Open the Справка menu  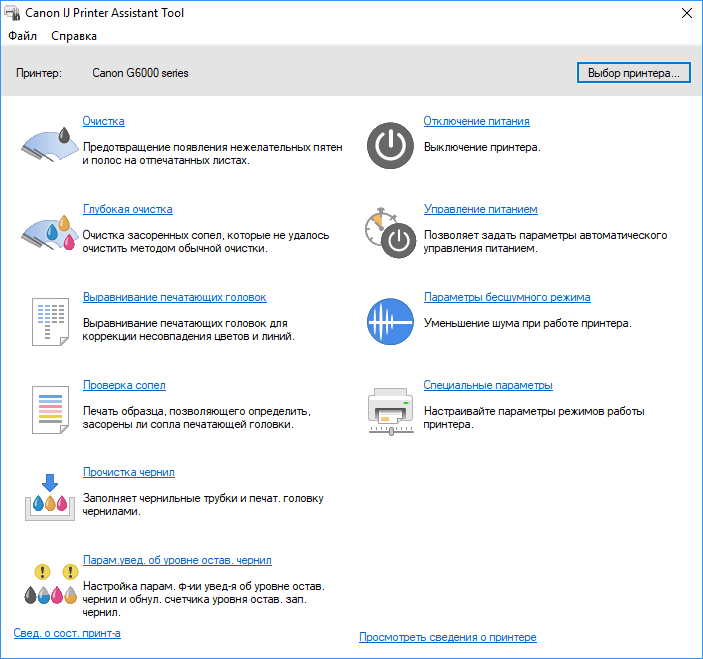point(74,36)
